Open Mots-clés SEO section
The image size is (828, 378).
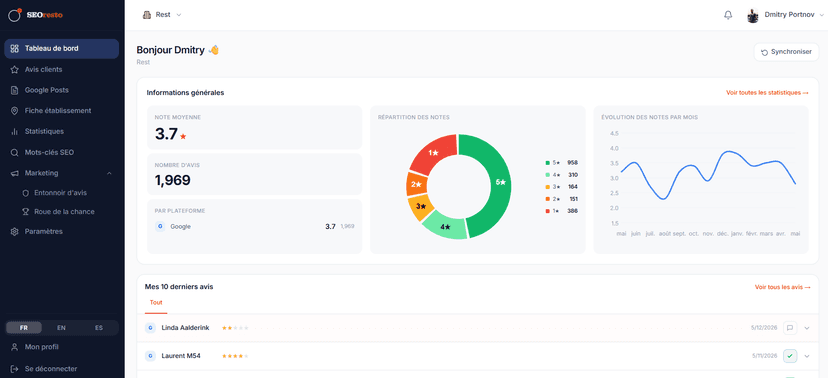[61, 153]
